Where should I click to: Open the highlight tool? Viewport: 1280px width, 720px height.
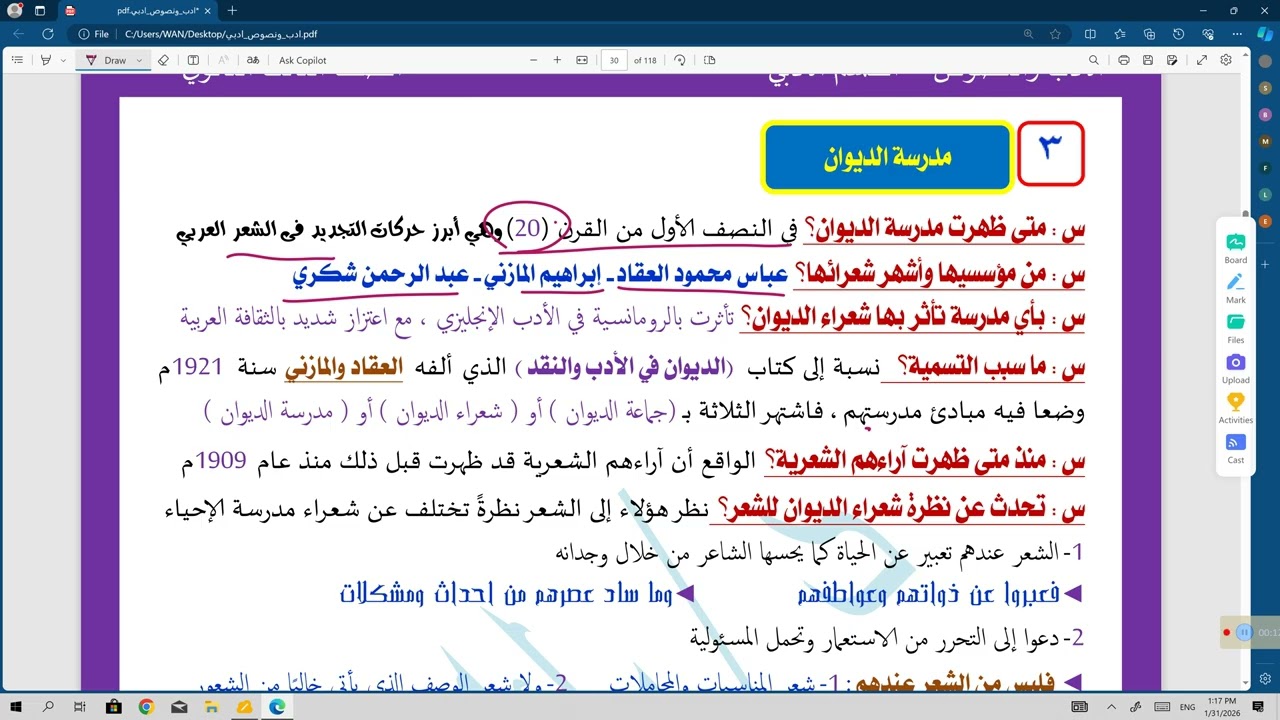coord(46,60)
